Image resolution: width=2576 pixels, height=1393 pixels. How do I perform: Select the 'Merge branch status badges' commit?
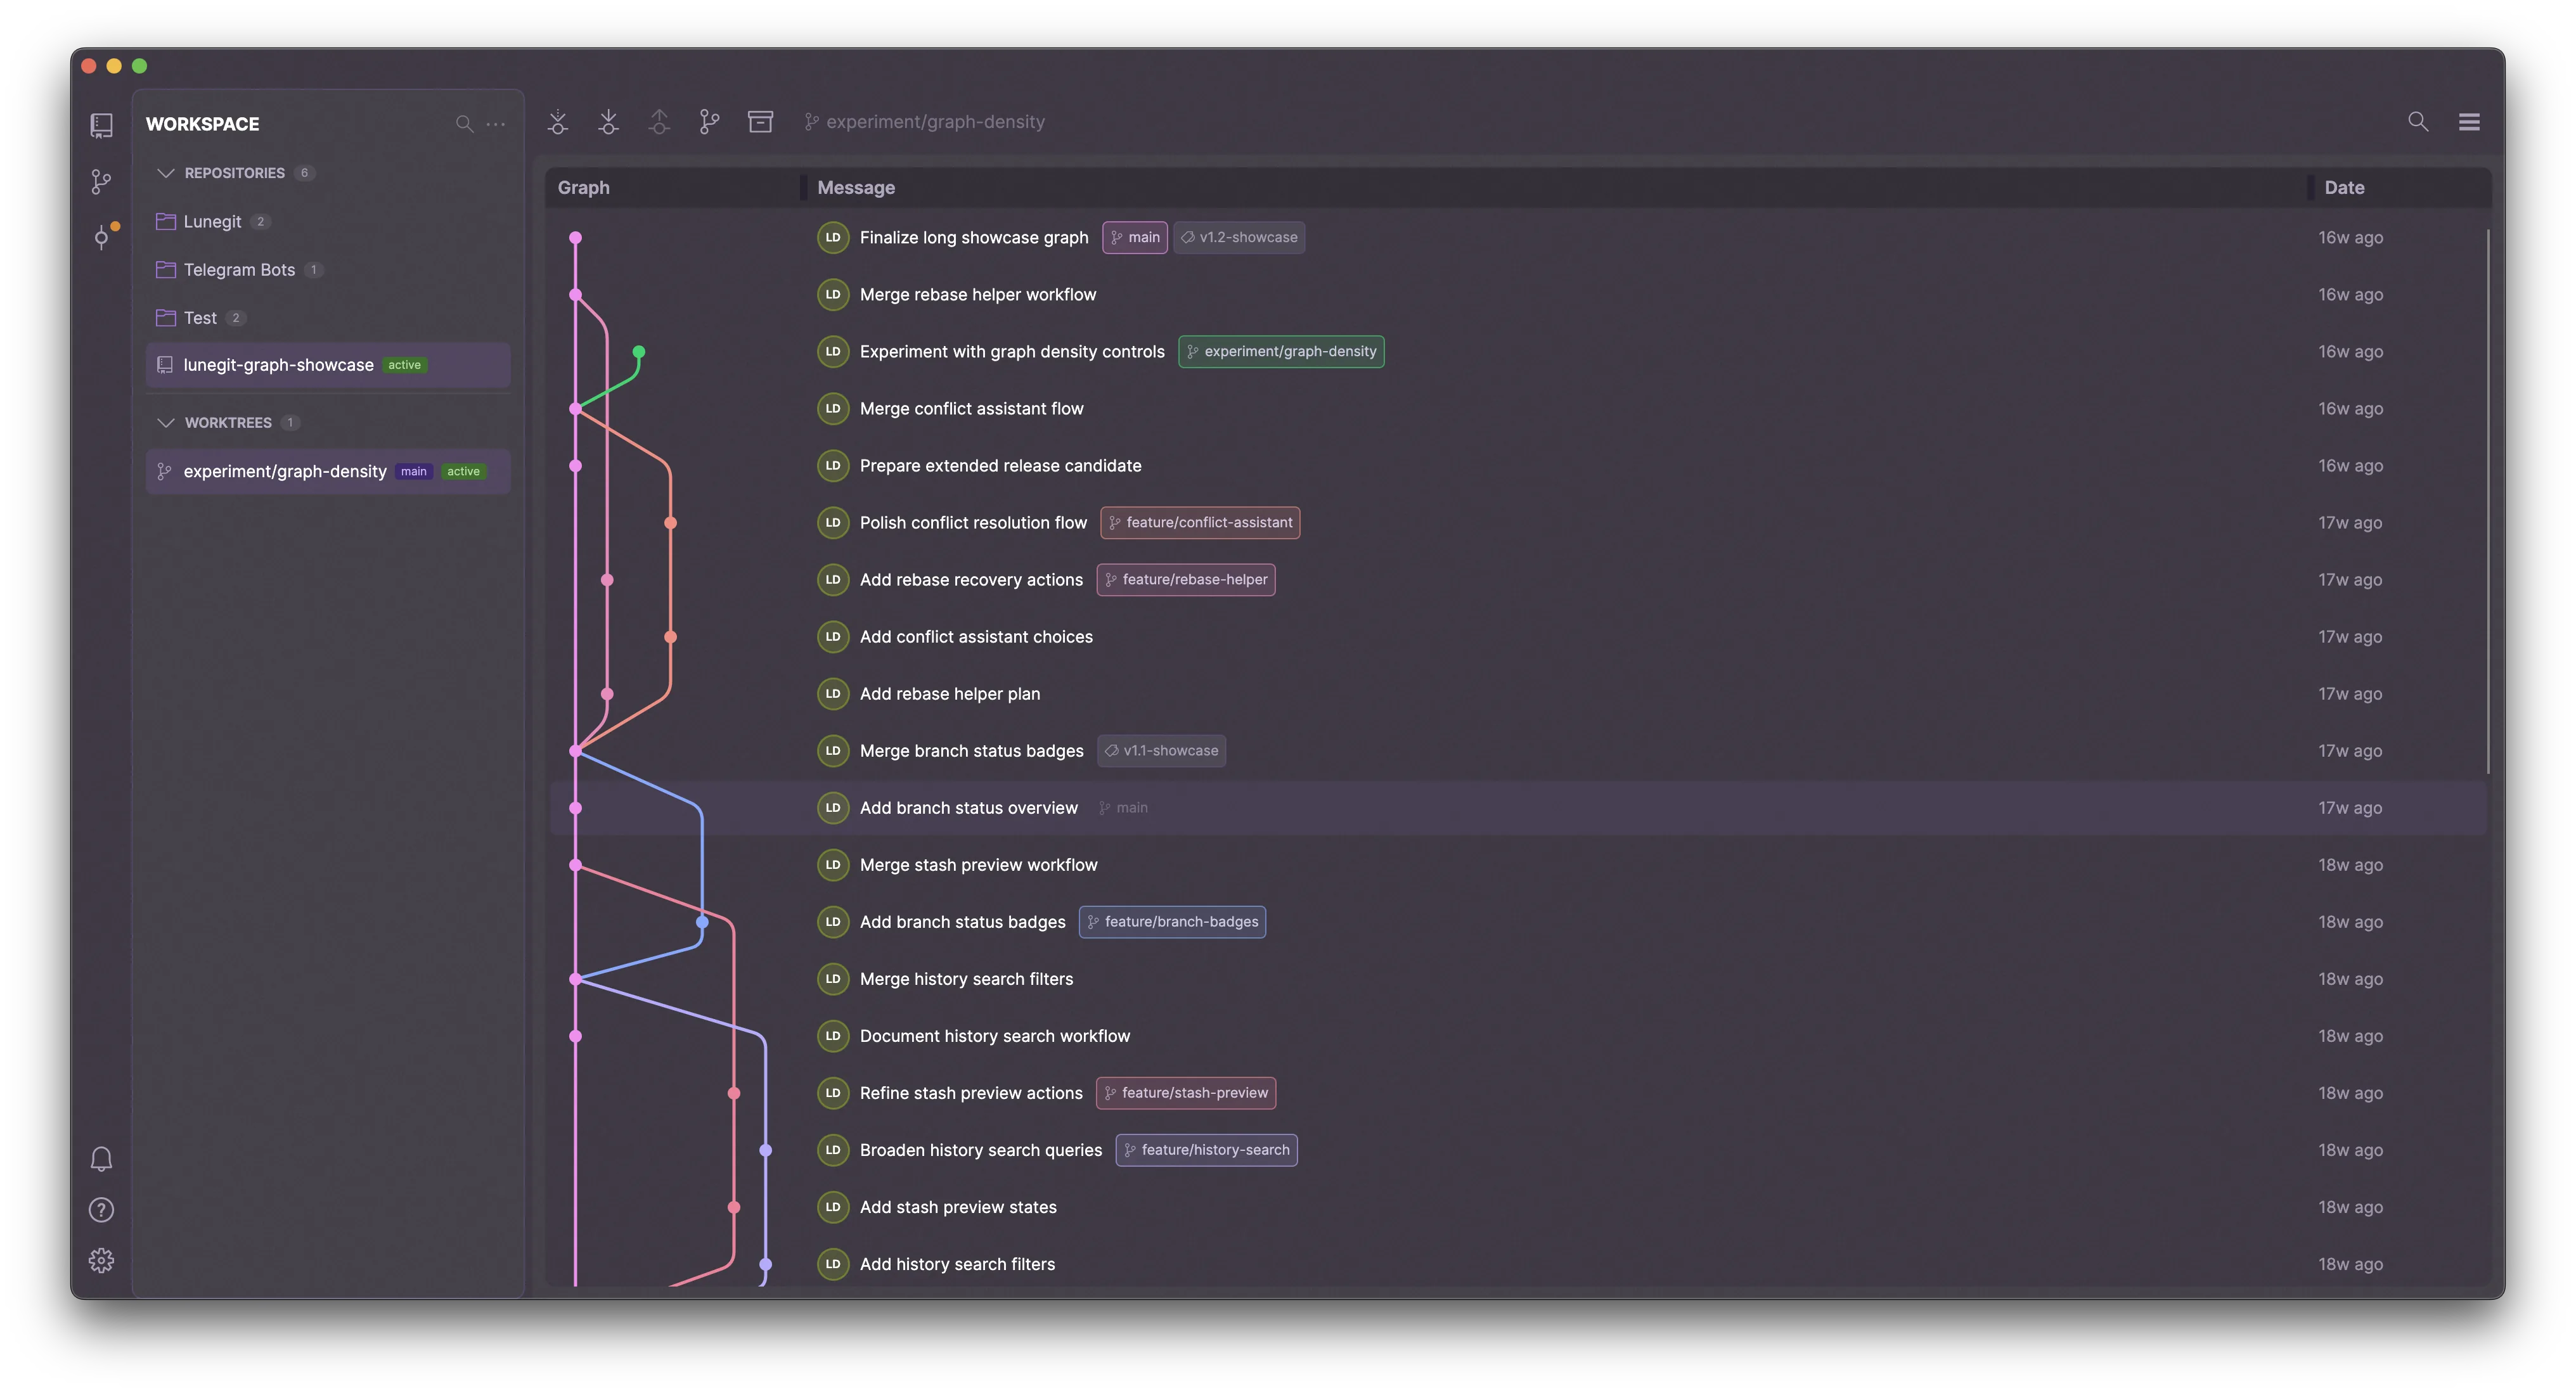[x=1518, y=751]
